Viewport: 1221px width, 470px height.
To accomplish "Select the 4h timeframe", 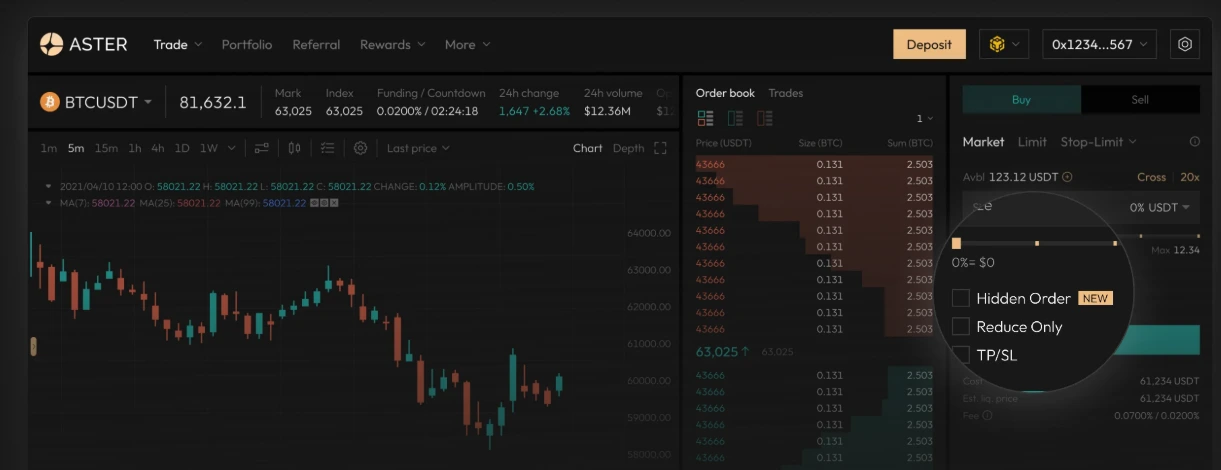I will click(158, 148).
